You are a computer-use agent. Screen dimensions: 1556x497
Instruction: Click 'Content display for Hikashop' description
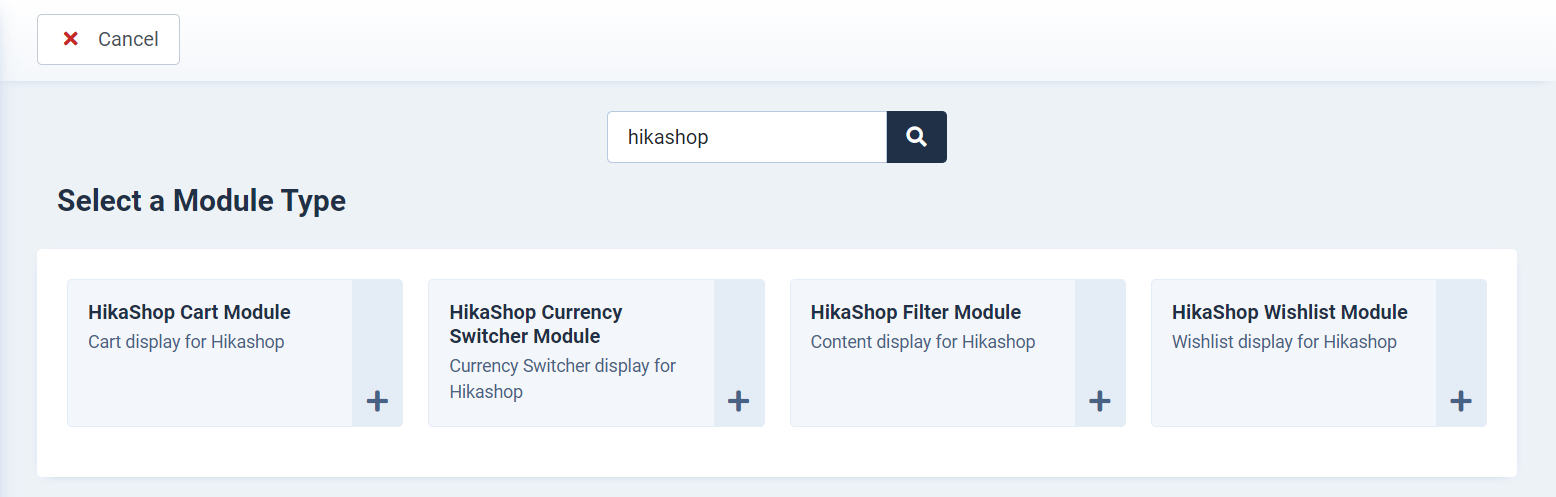pyautogui.click(x=923, y=342)
